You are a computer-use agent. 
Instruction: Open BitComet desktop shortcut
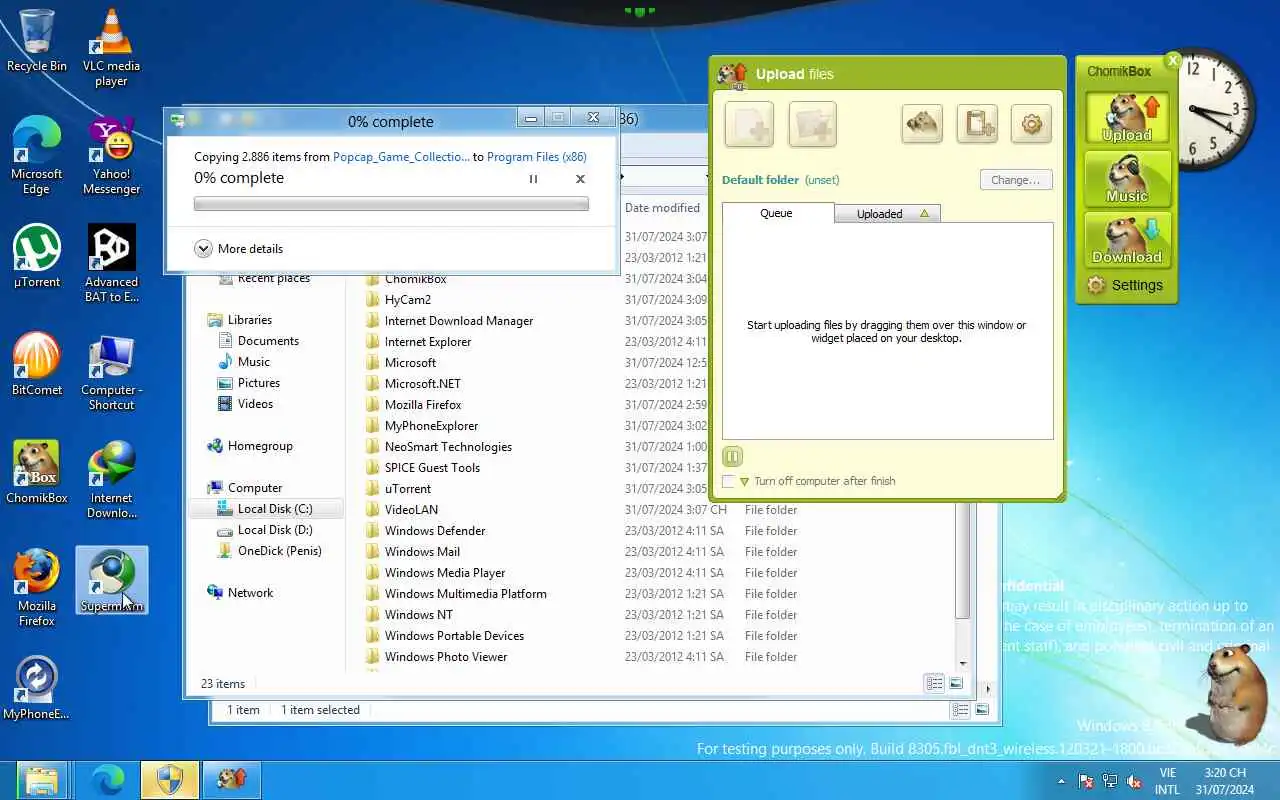pyautogui.click(x=37, y=363)
